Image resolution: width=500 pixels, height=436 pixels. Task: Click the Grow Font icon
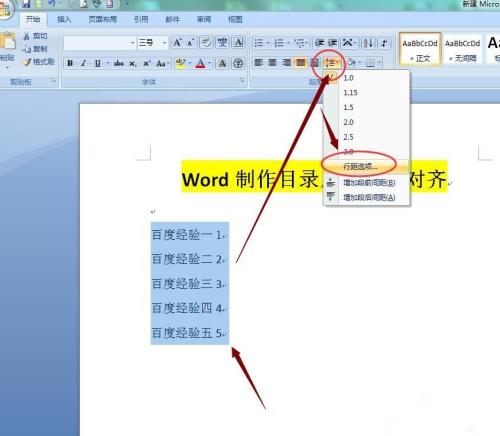(177, 43)
